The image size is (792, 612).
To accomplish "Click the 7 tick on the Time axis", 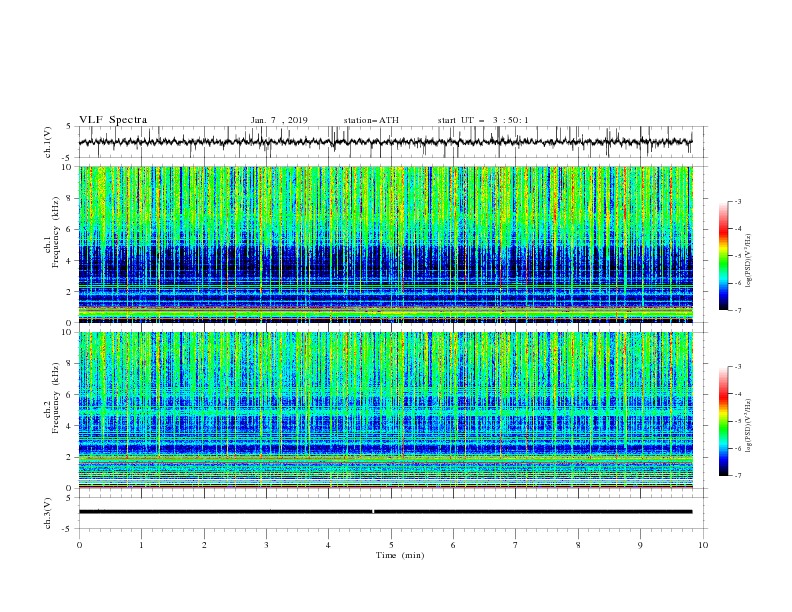I will [516, 545].
